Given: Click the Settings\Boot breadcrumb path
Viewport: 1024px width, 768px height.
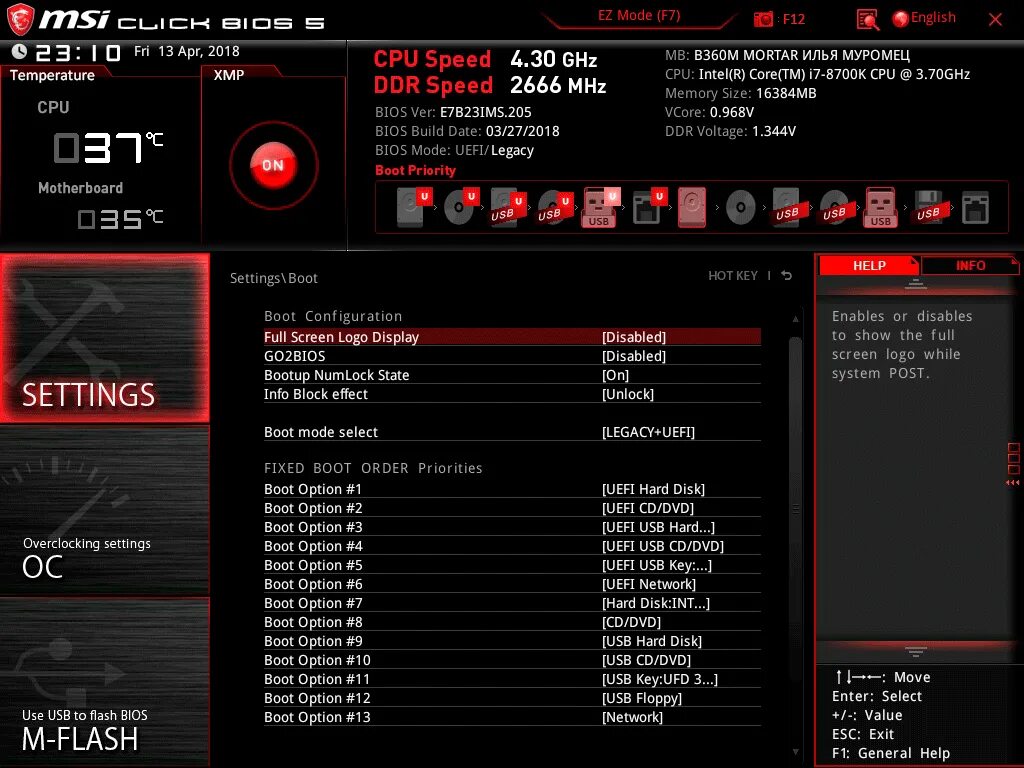Looking at the screenshot, I should click(x=274, y=278).
